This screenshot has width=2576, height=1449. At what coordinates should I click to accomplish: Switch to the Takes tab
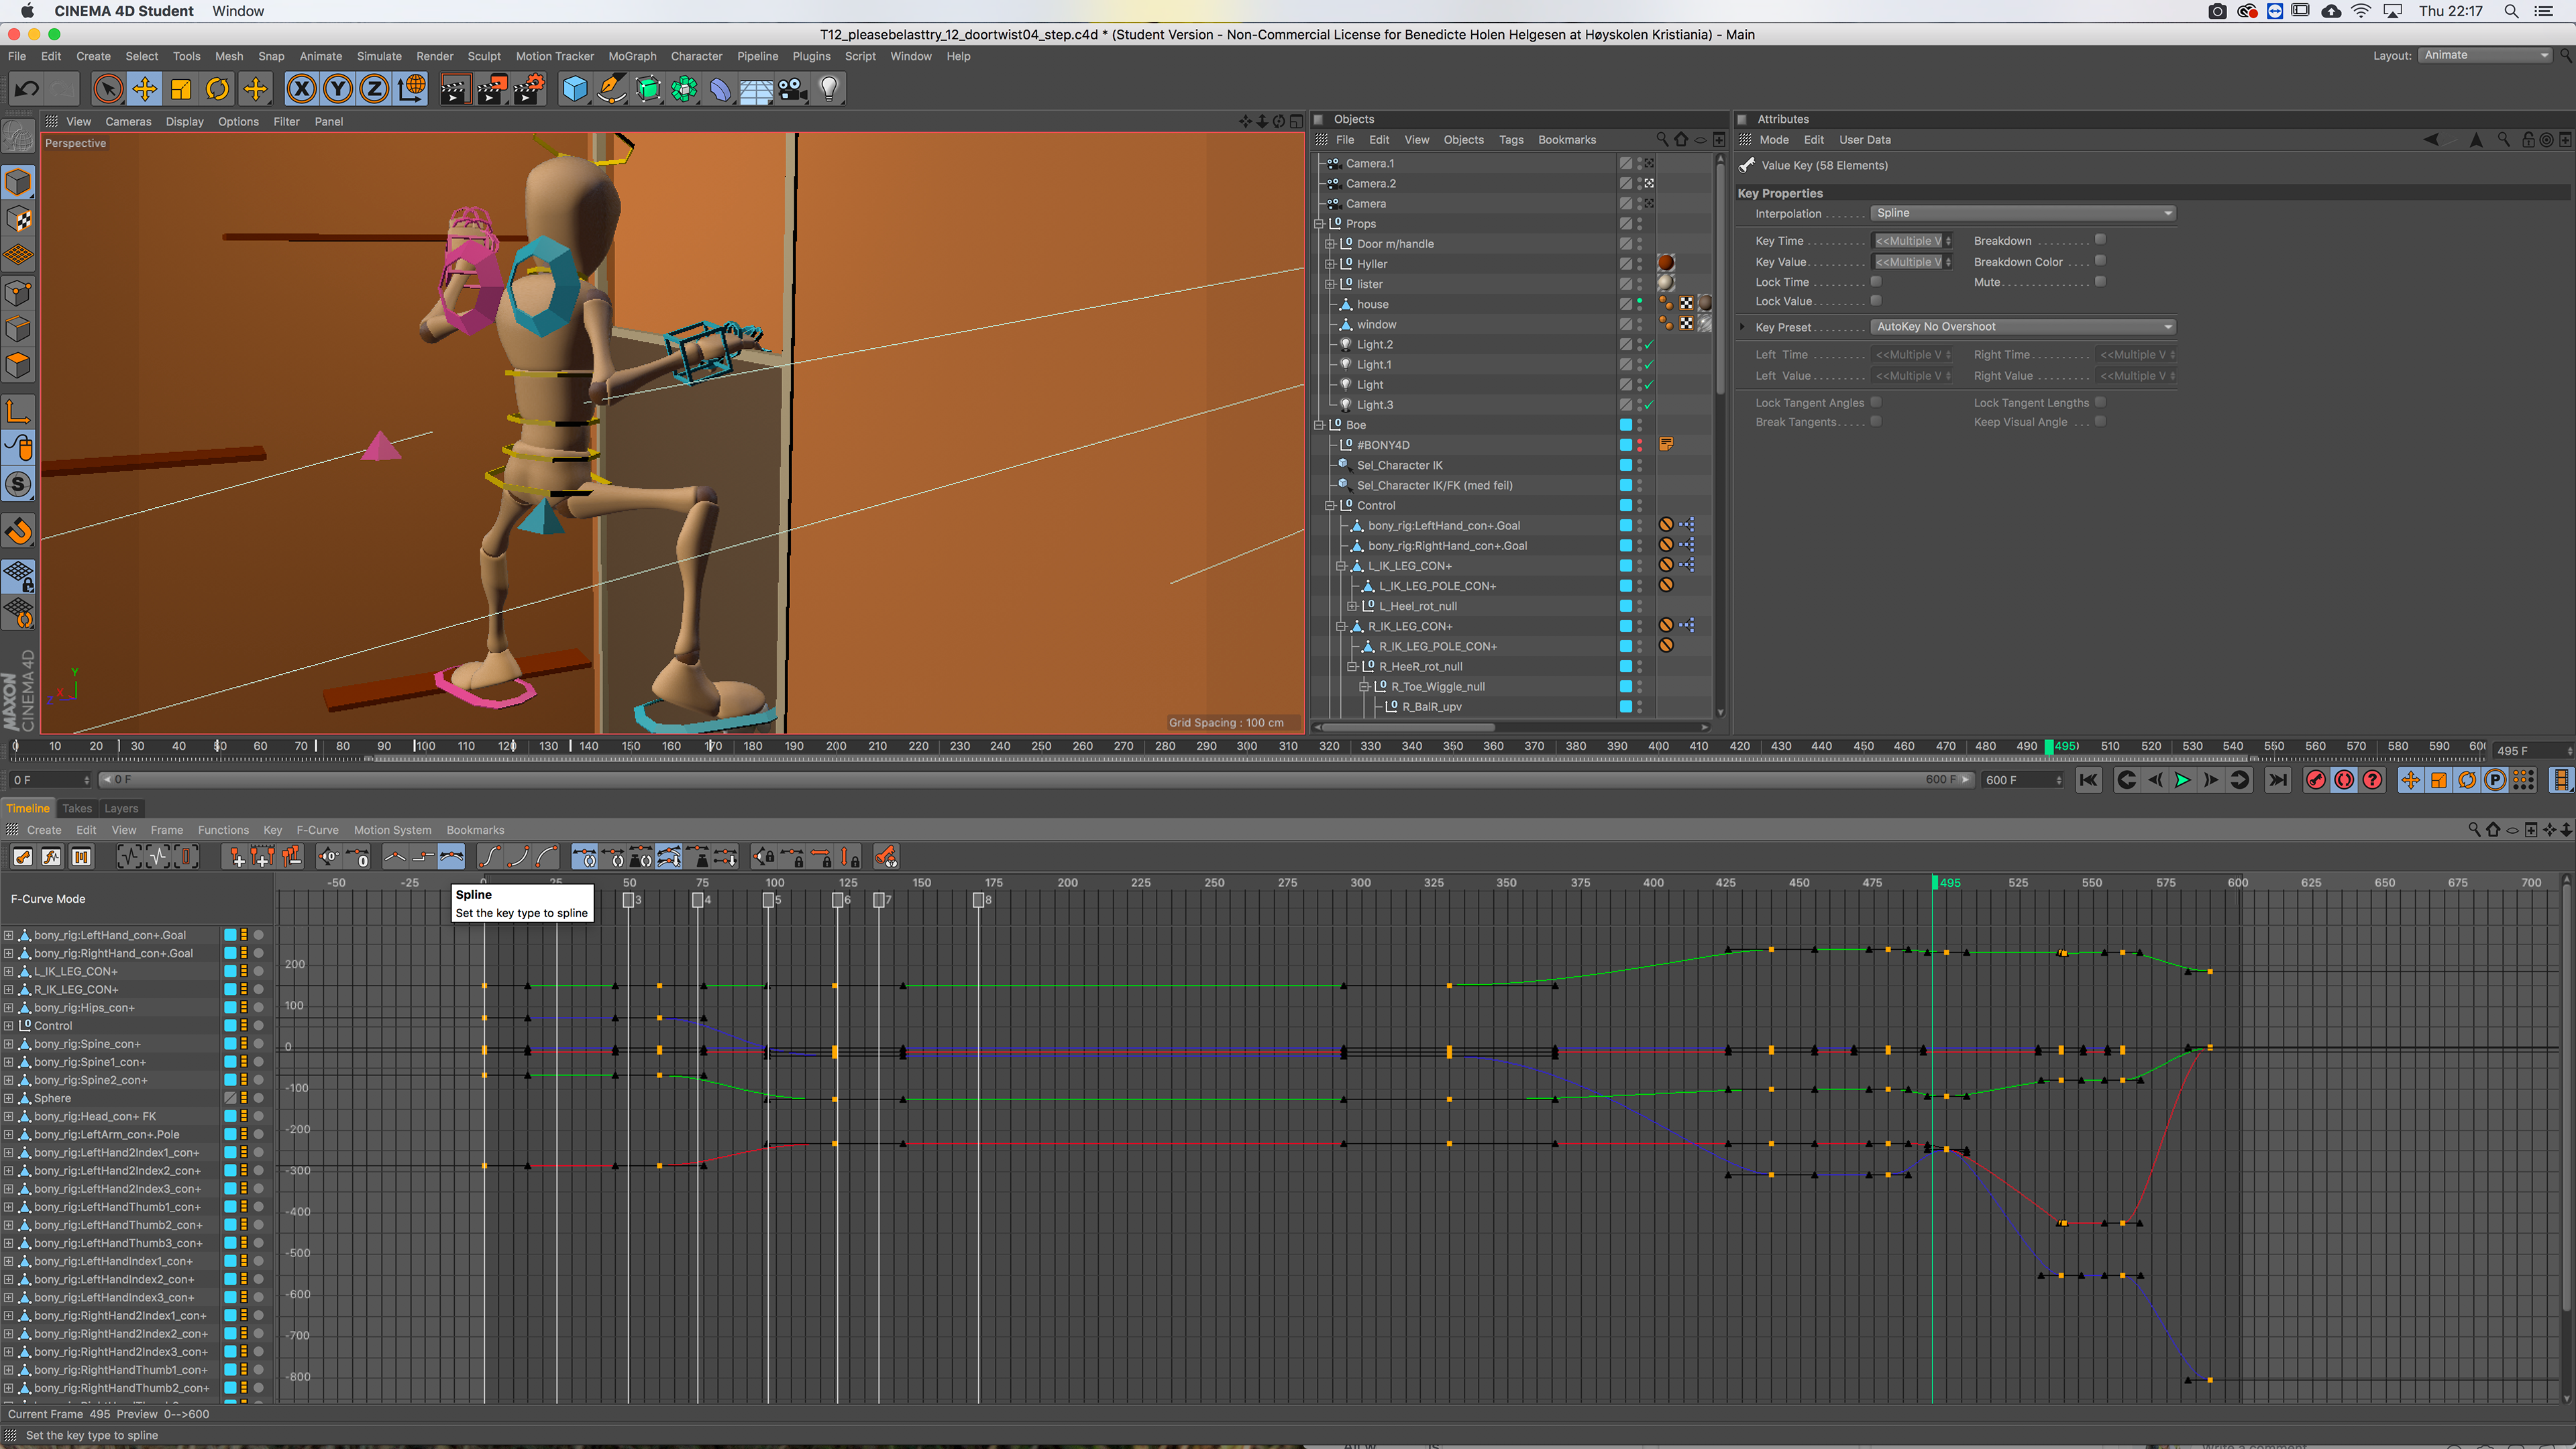point(76,808)
